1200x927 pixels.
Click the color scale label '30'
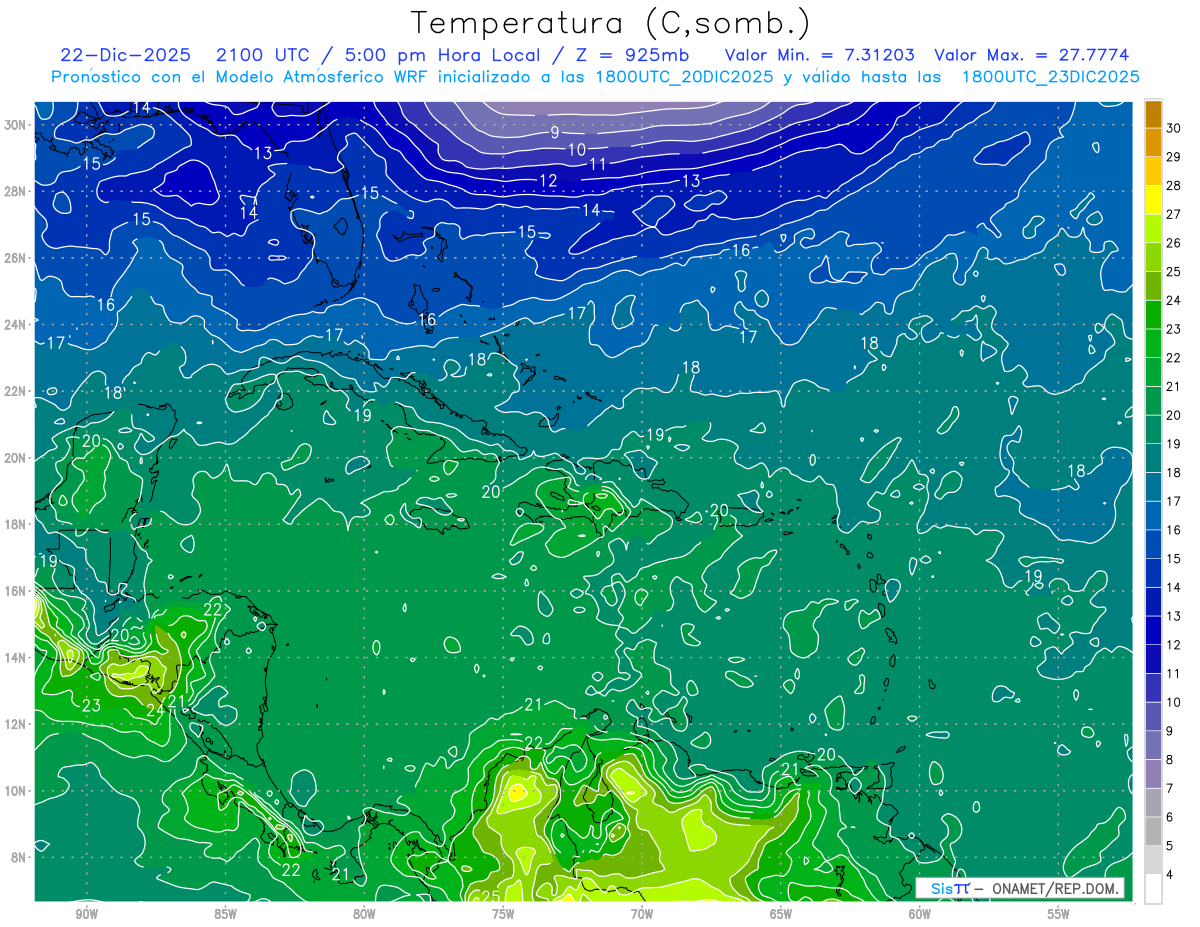coord(1175,127)
